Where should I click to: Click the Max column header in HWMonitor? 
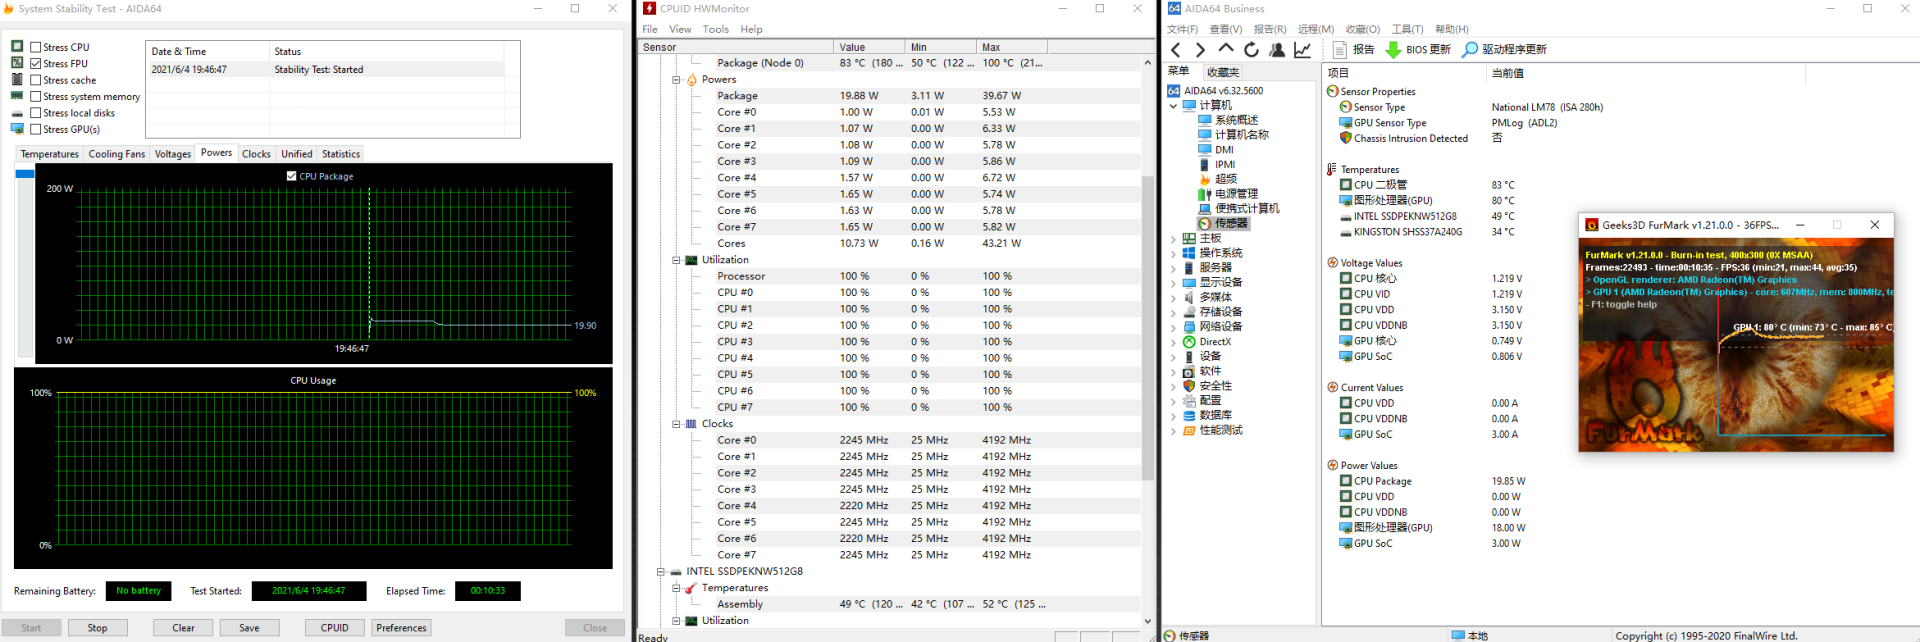(1012, 47)
